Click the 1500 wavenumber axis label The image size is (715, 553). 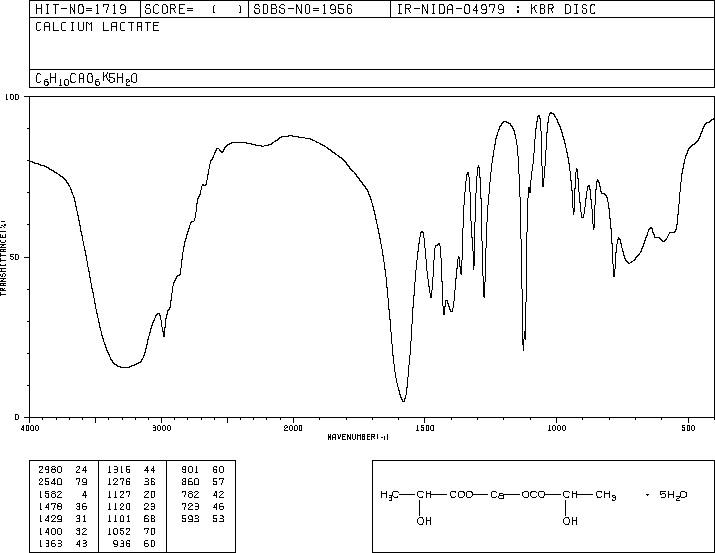click(425, 428)
